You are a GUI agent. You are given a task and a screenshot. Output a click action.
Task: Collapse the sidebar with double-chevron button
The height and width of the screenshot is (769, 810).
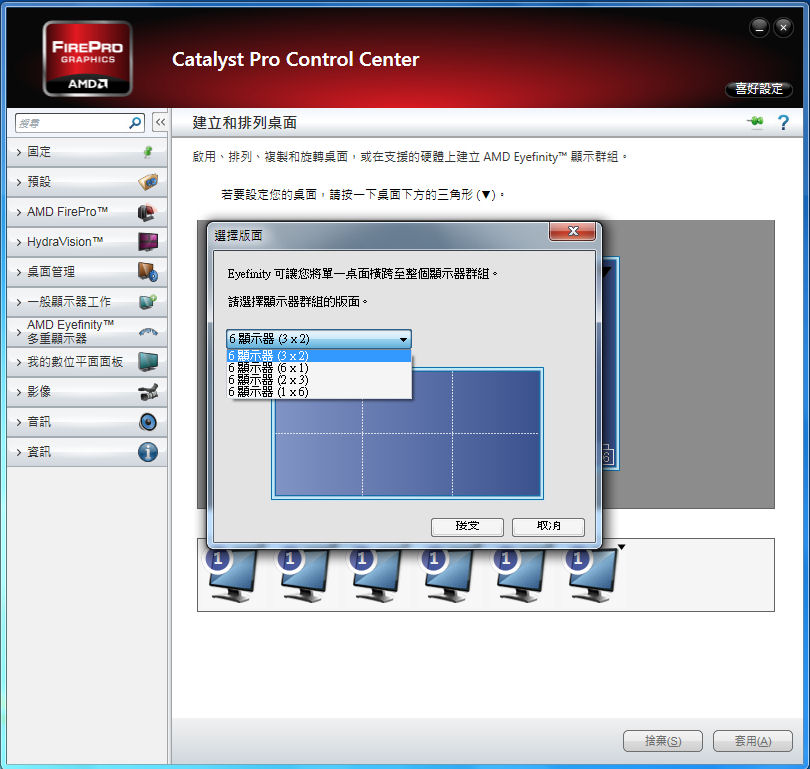(160, 122)
